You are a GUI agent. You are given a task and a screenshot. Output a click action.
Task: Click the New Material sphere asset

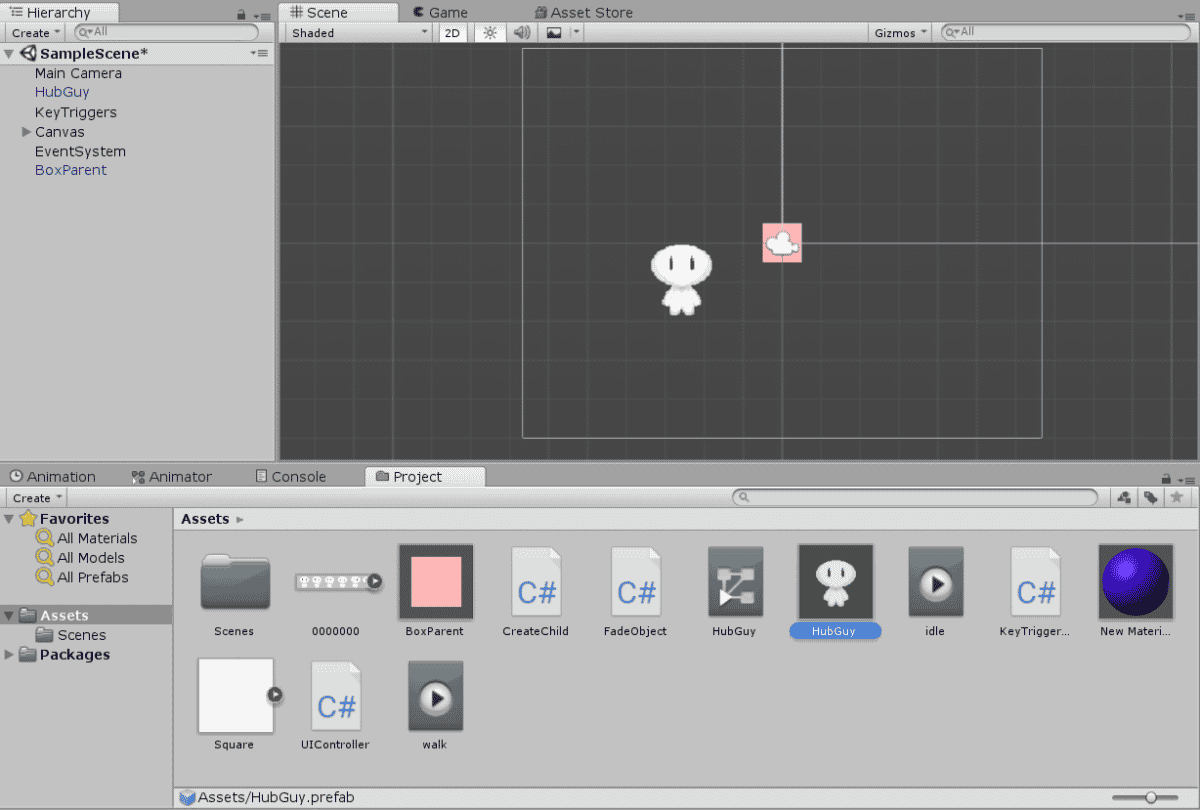(x=1136, y=582)
